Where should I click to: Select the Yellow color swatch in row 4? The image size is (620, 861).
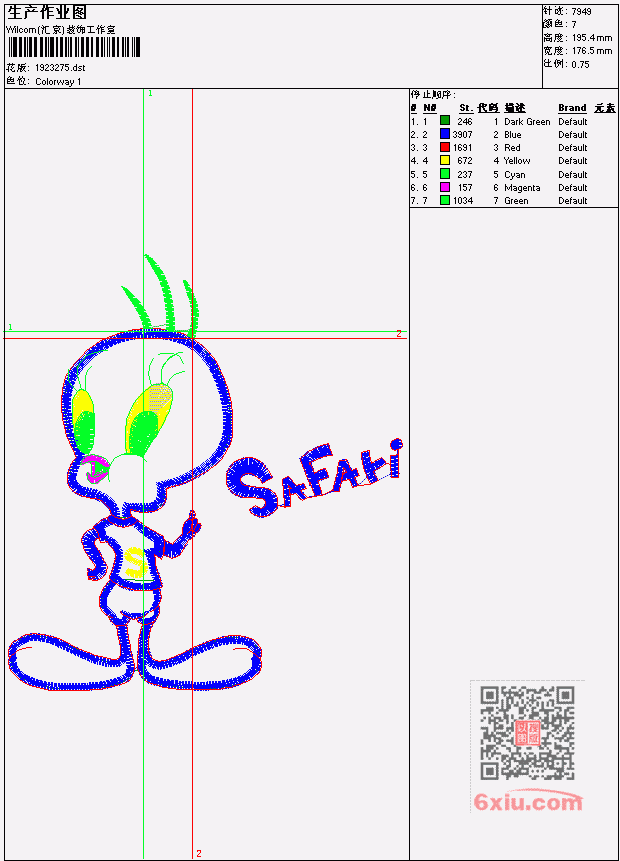pos(445,160)
